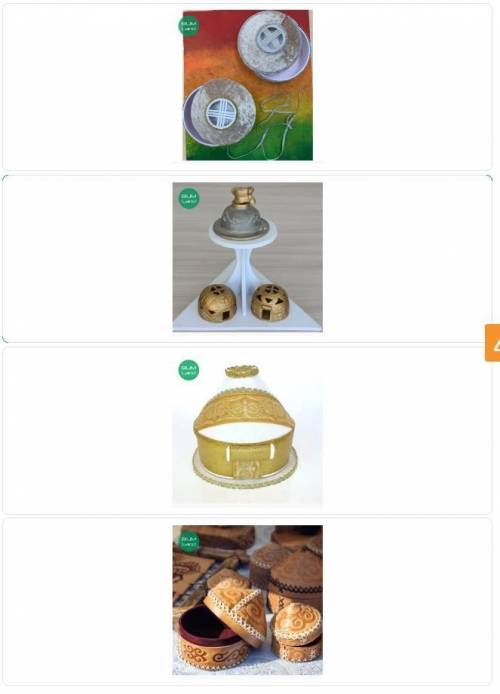Click the green badge on the golden figurine photo
Screen dimensions: 500x694
pos(189,198)
